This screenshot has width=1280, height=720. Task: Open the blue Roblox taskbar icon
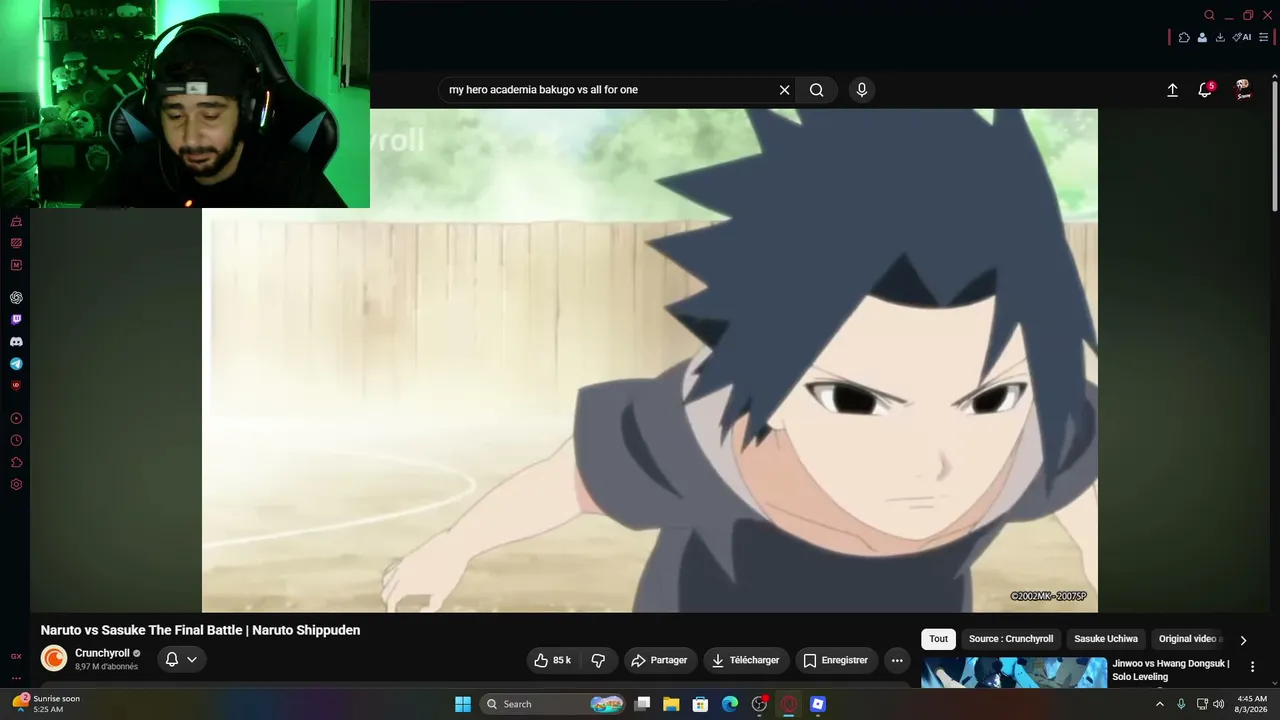point(818,704)
